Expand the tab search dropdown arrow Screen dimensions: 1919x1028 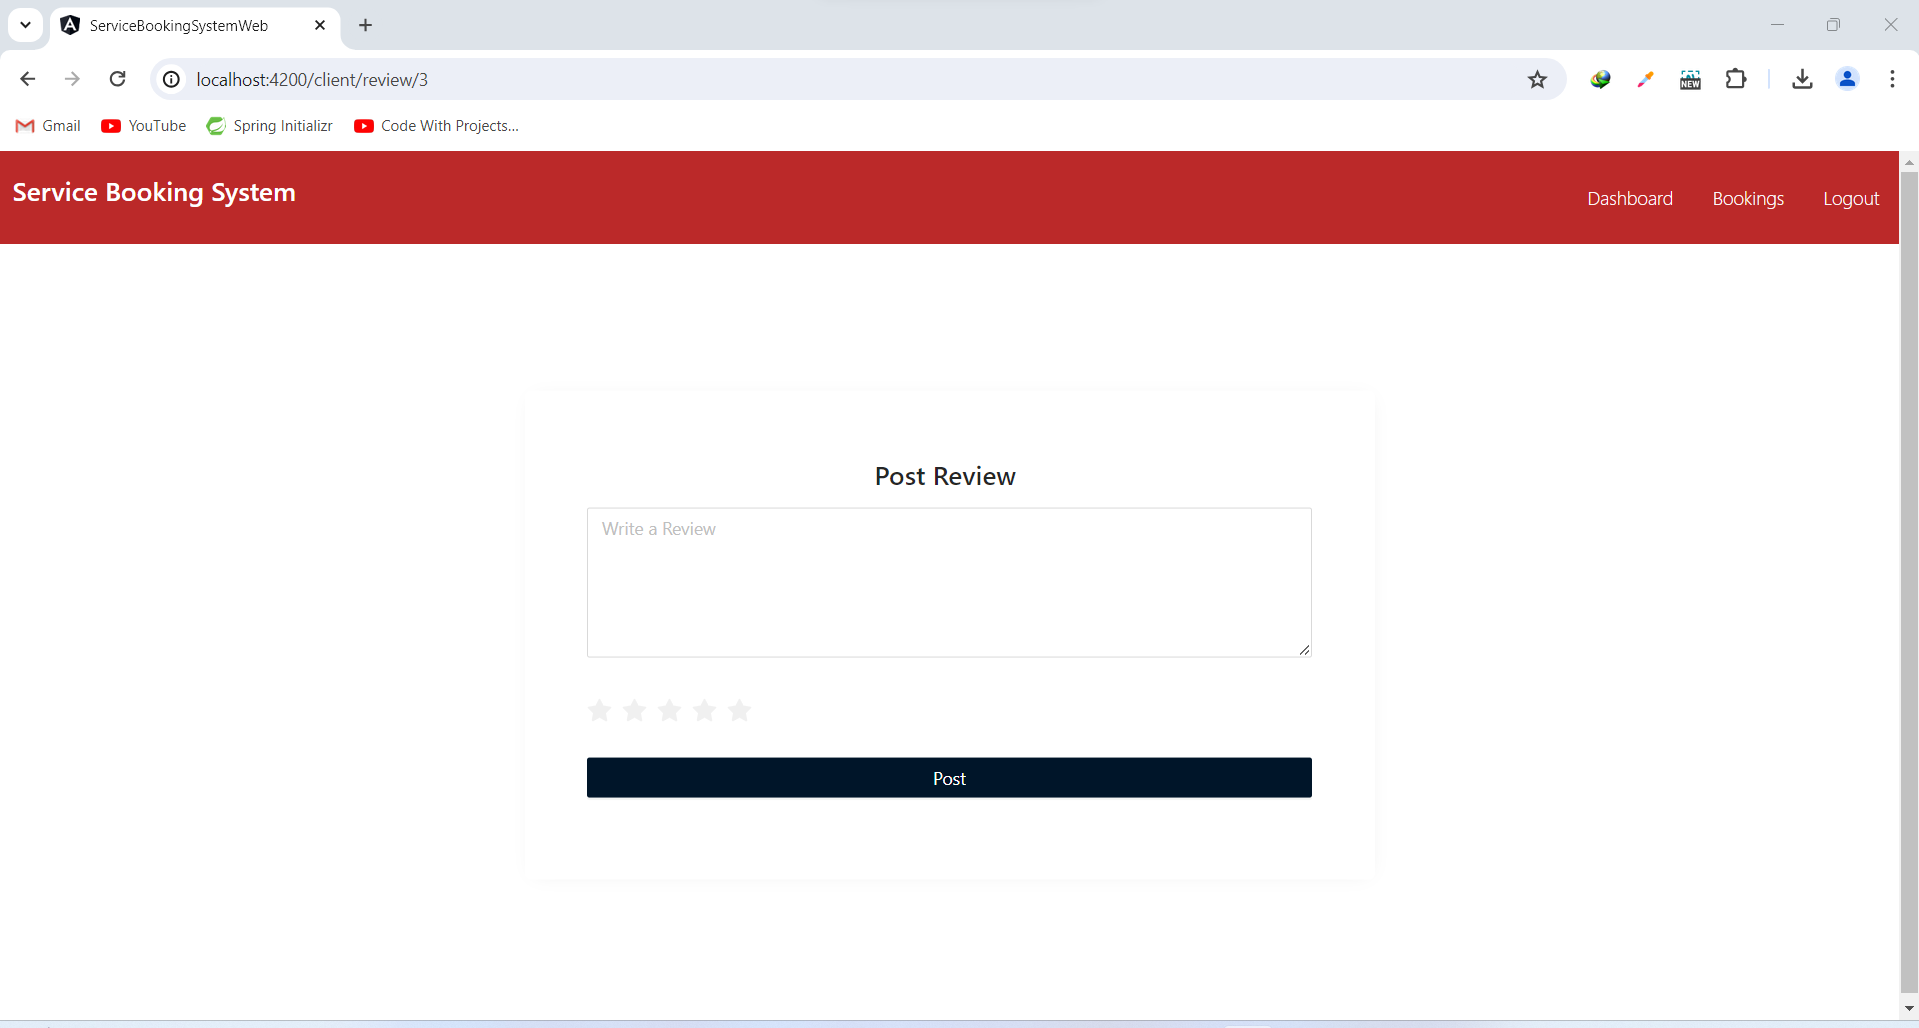point(25,25)
